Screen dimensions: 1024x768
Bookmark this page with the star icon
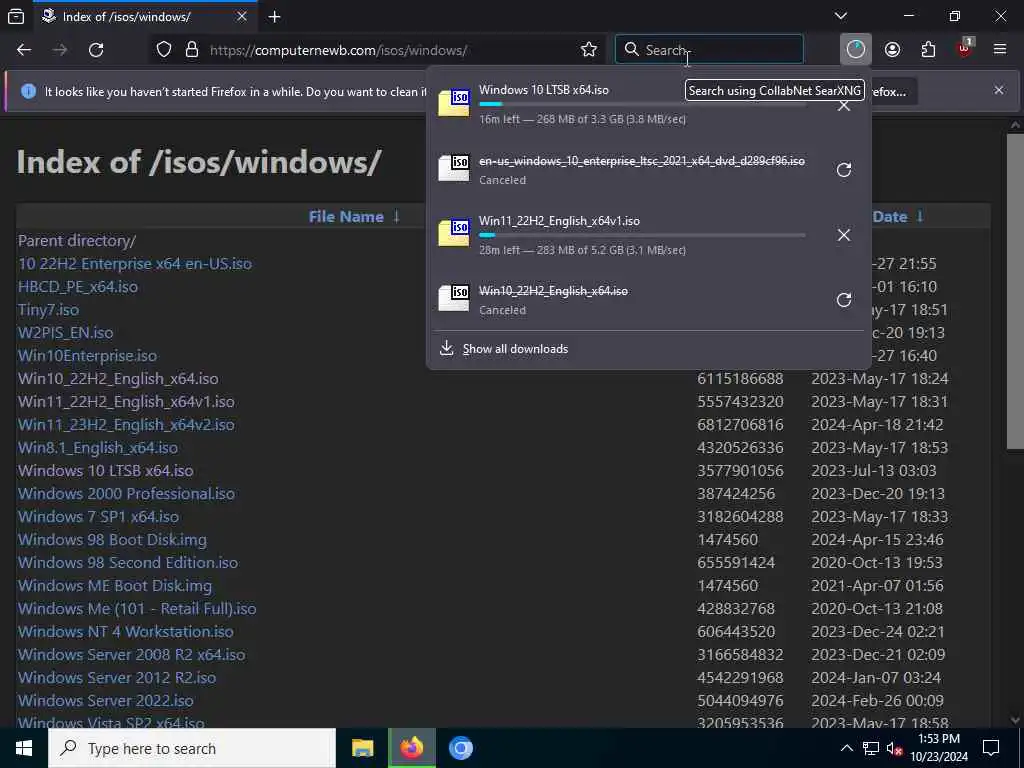point(588,50)
